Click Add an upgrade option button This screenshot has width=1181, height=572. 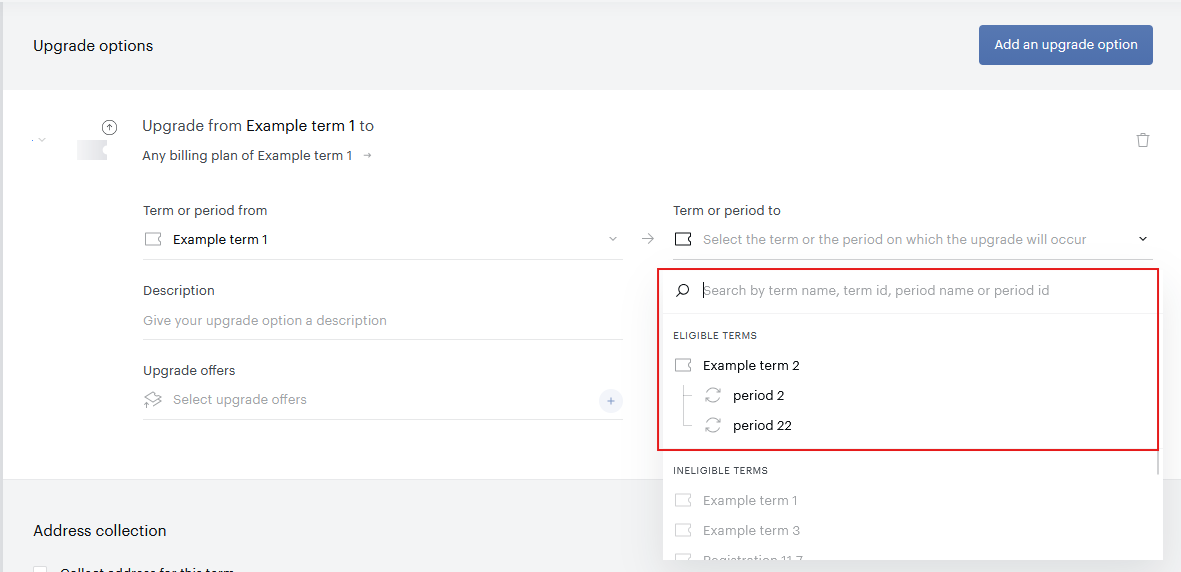[x=1066, y=44]
